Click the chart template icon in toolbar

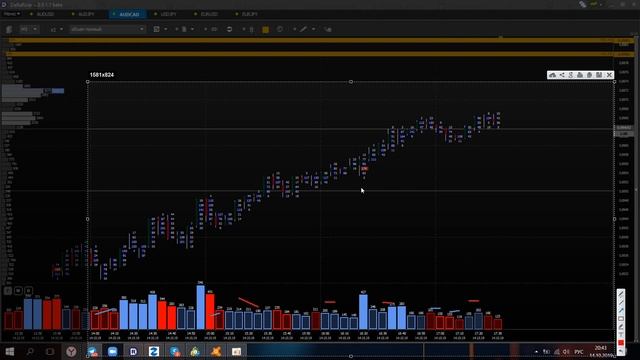pos(156,29)
